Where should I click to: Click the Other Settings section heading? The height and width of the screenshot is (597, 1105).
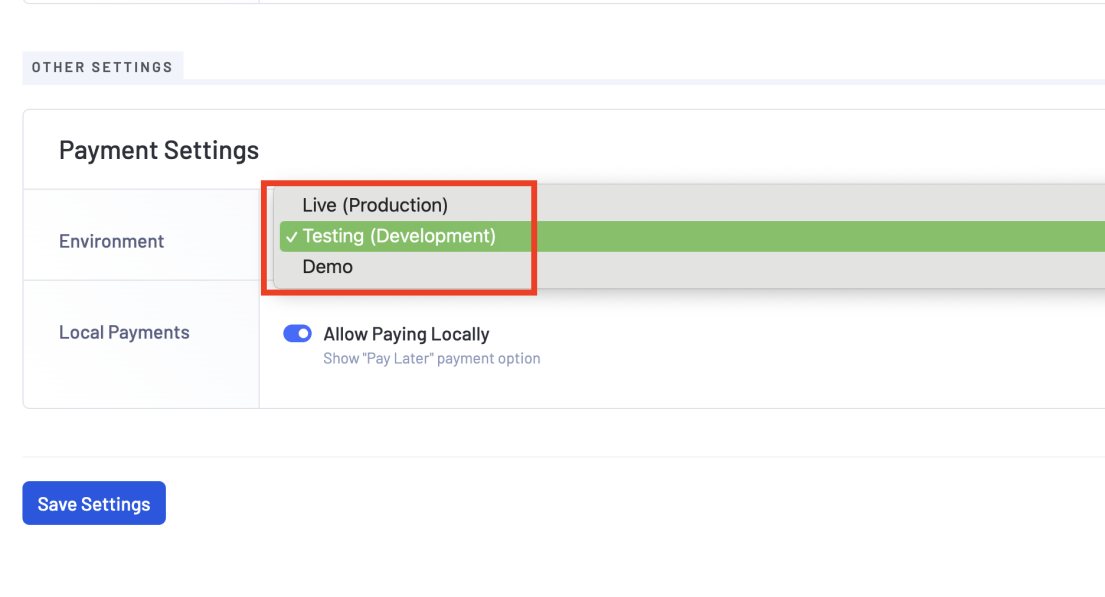[x=102, y=67]
